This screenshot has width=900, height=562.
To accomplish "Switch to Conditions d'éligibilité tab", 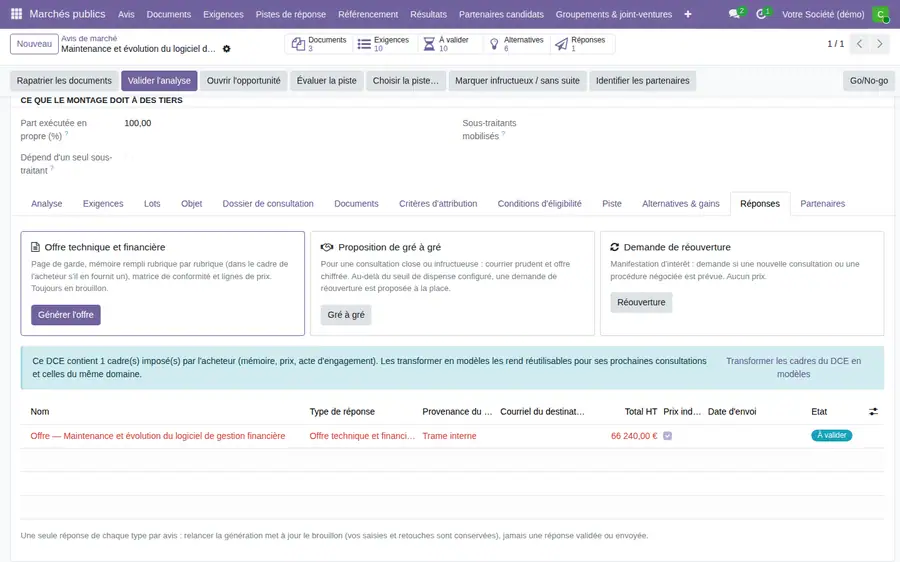I will click(x=540, y=204).
